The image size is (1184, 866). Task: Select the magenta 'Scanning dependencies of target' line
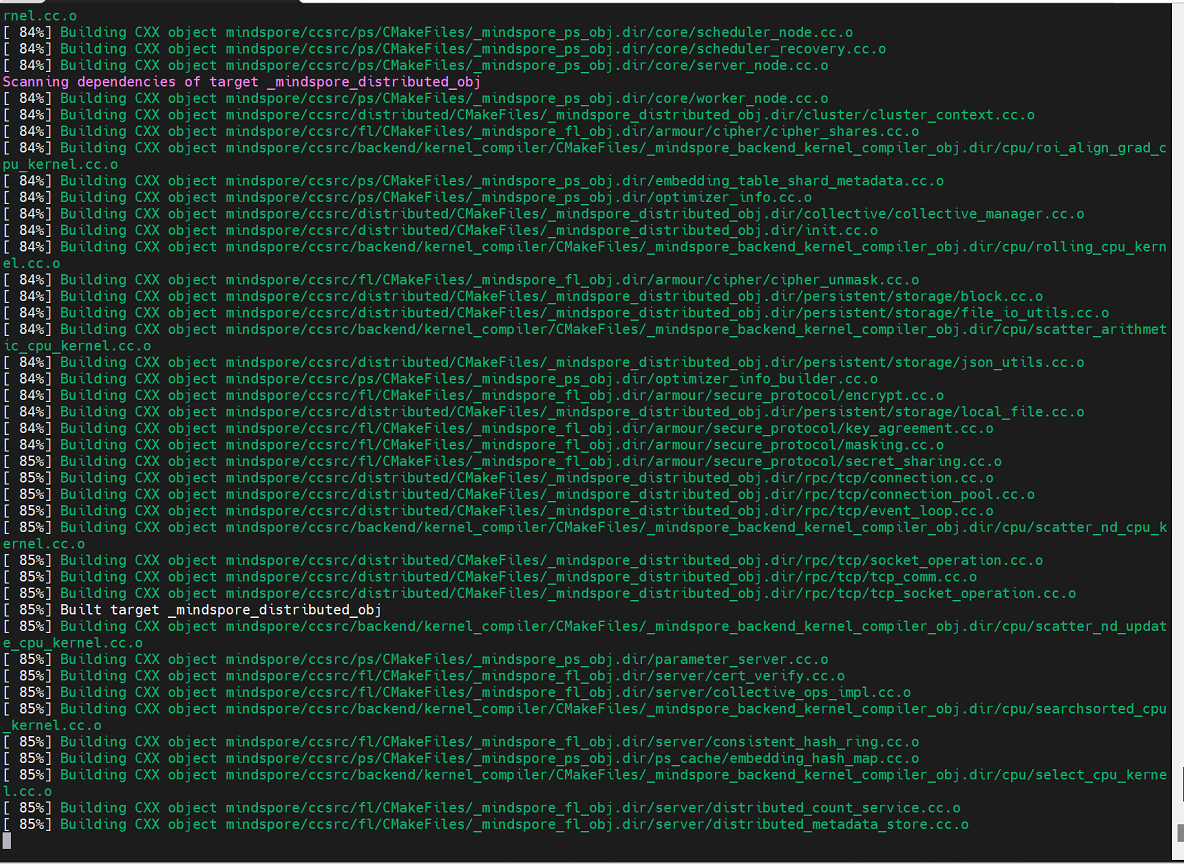[x=242, y=82]
